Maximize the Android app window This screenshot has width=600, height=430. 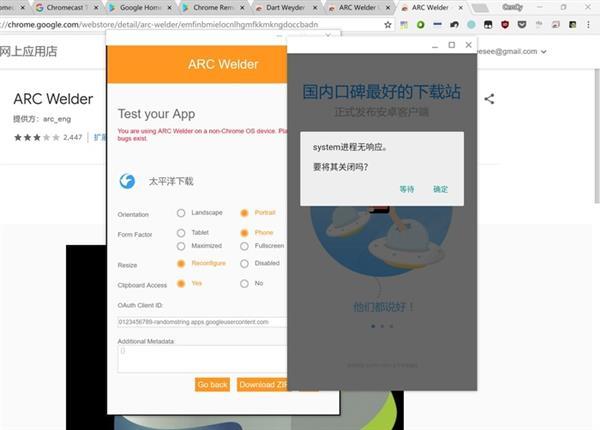pyautogui.click(x=452, y=45)
